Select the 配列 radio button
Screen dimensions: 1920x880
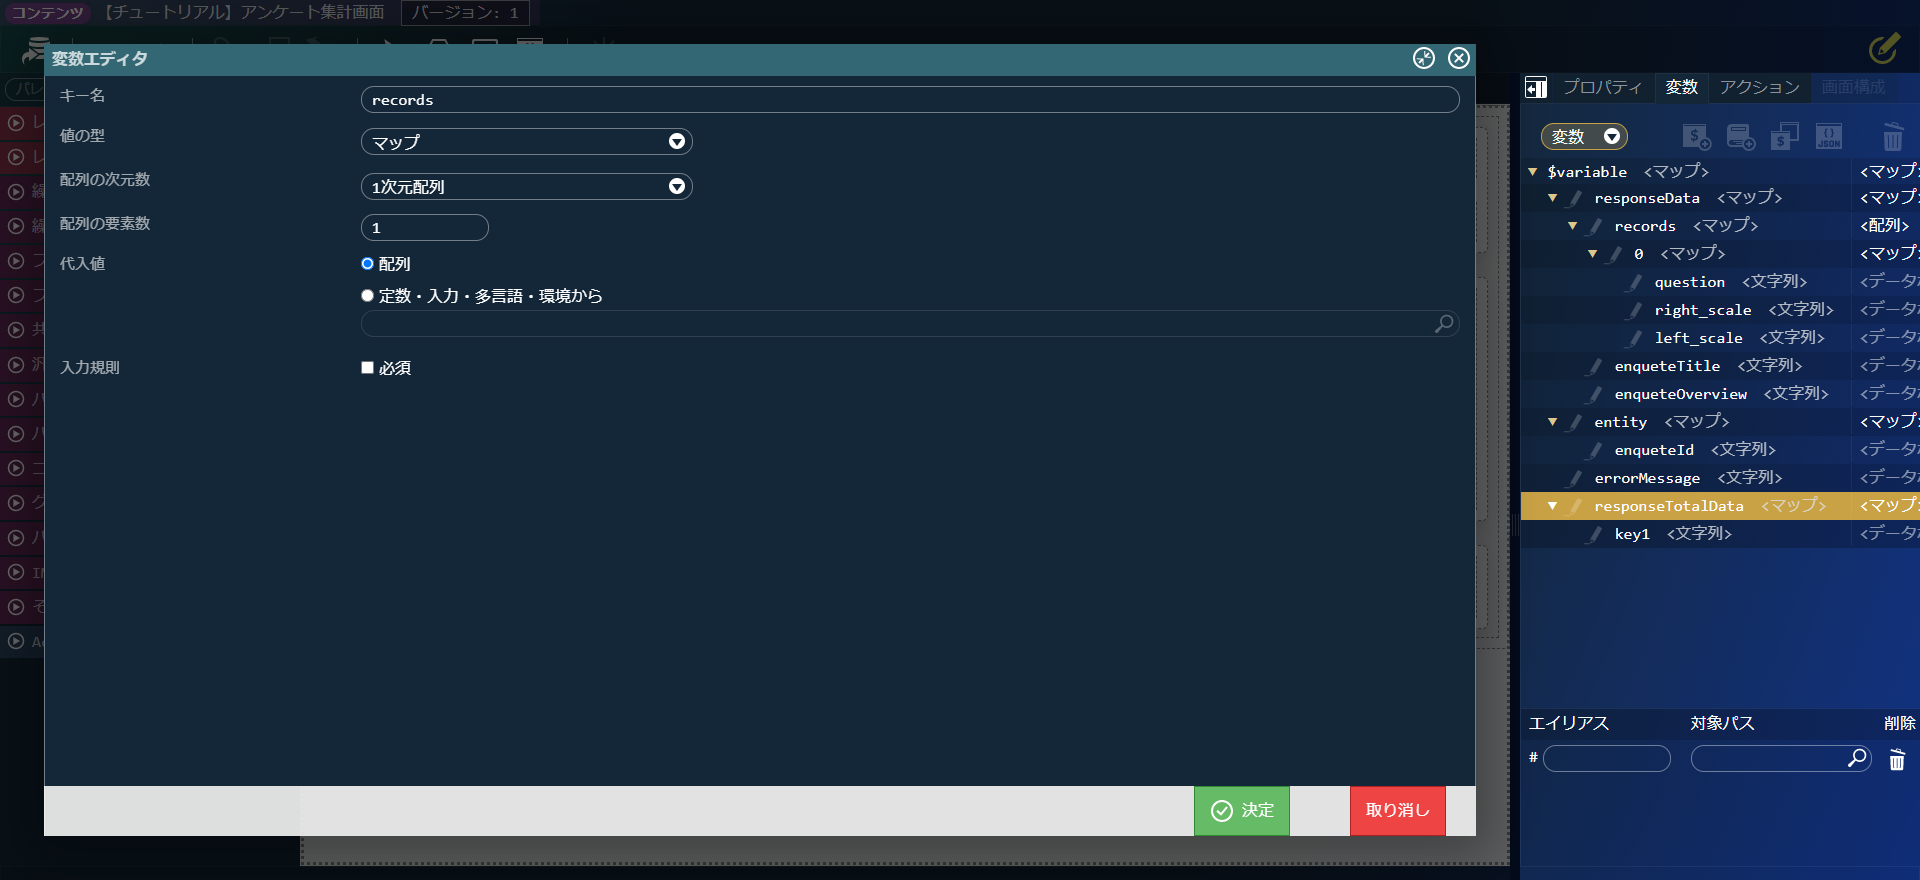367,264
